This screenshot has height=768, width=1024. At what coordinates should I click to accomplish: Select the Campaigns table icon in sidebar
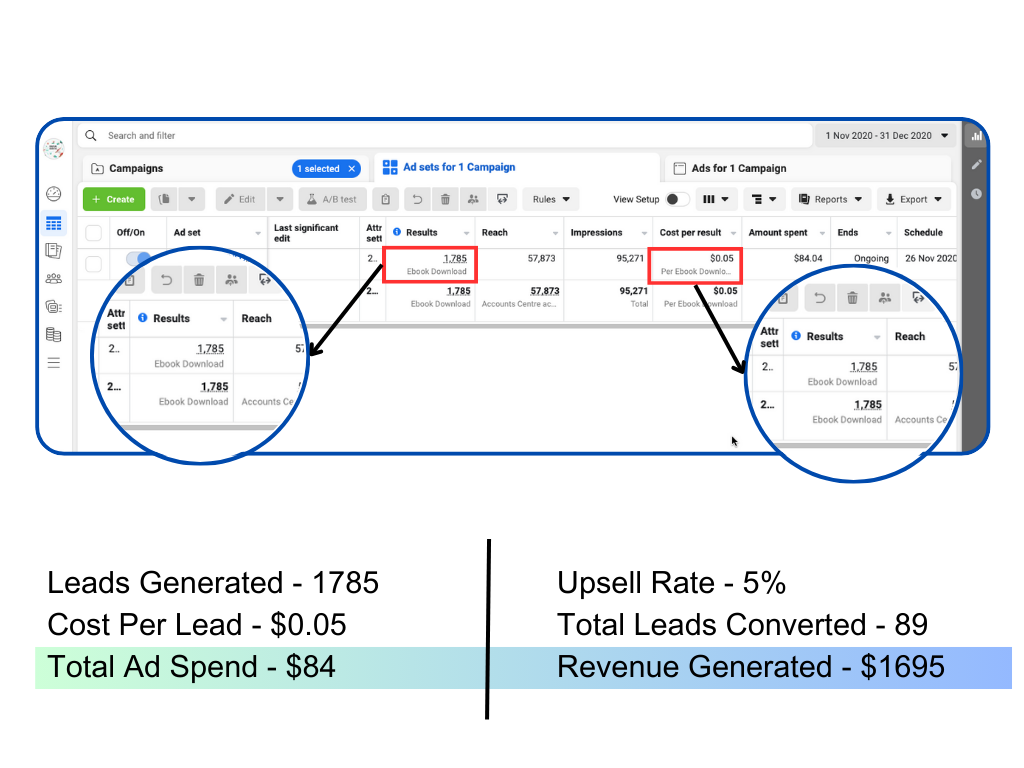tap(54, 223)
